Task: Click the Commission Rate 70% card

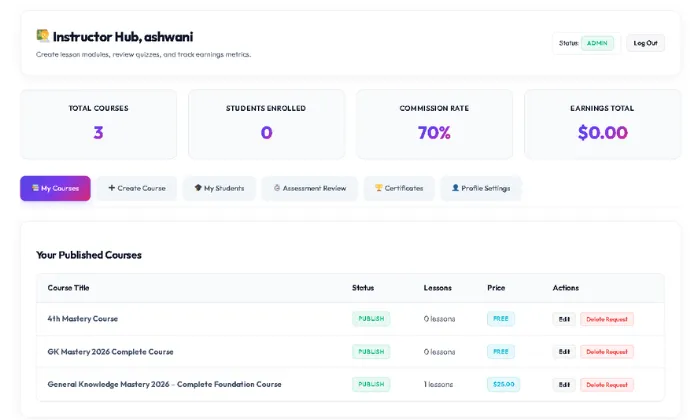Action: (434, 124)
